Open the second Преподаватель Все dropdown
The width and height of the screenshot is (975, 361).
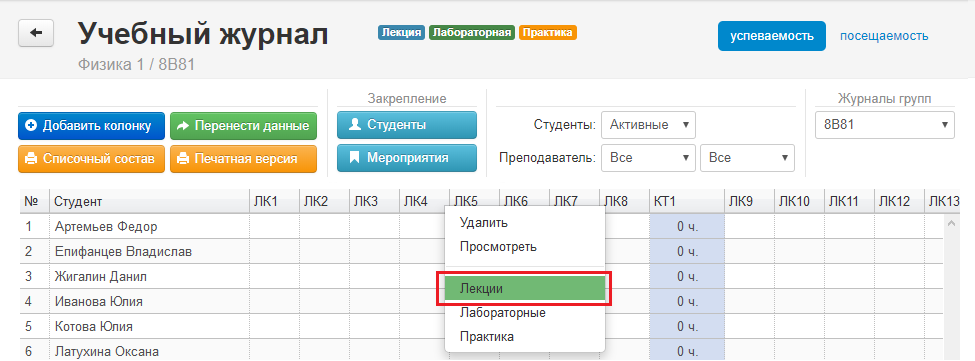tap(747, 158)
